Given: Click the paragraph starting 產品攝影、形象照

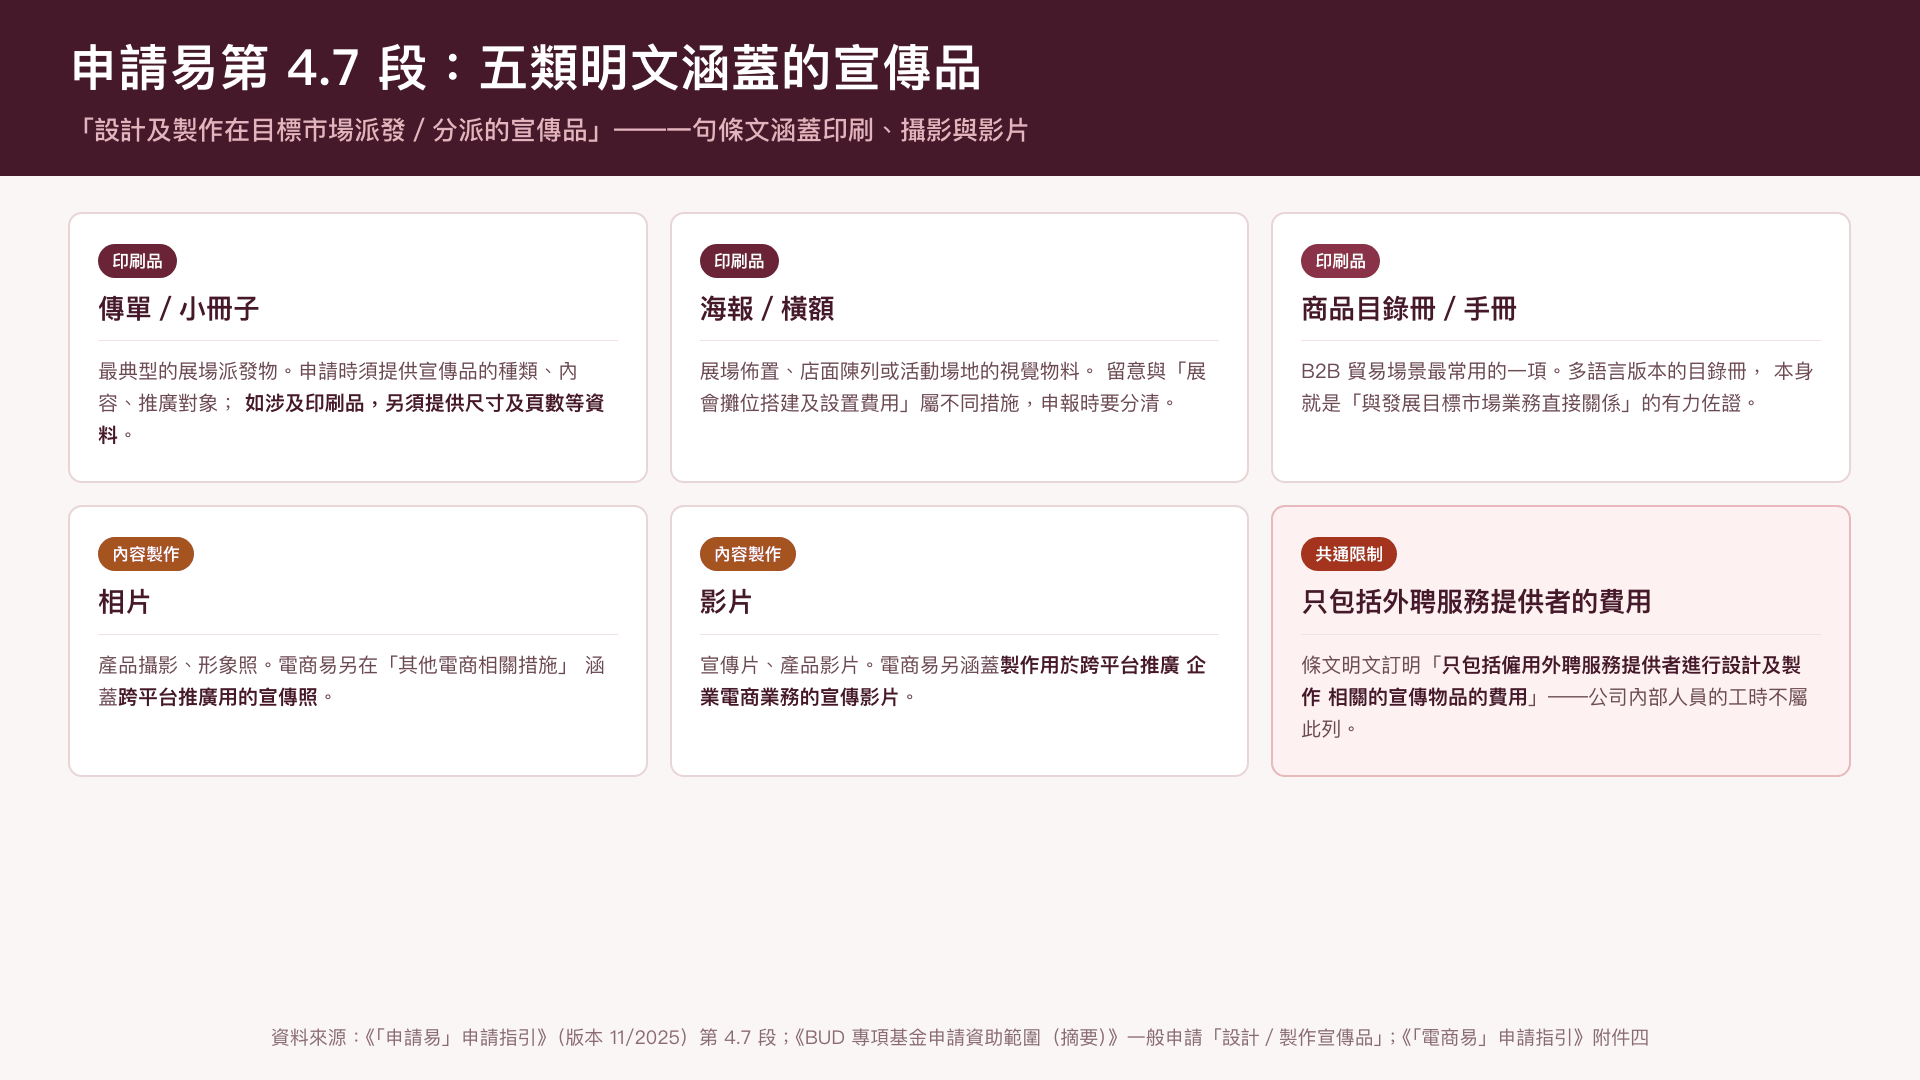Looking at the screenshot, I should click(x=352, y=681).
